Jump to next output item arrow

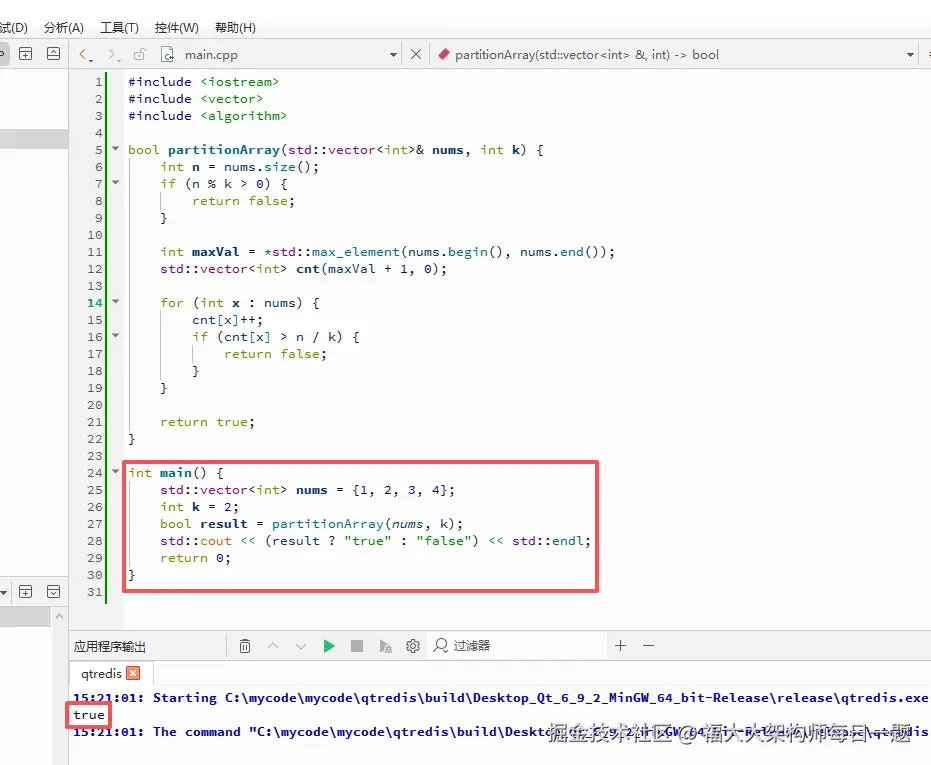click(301, 646)
